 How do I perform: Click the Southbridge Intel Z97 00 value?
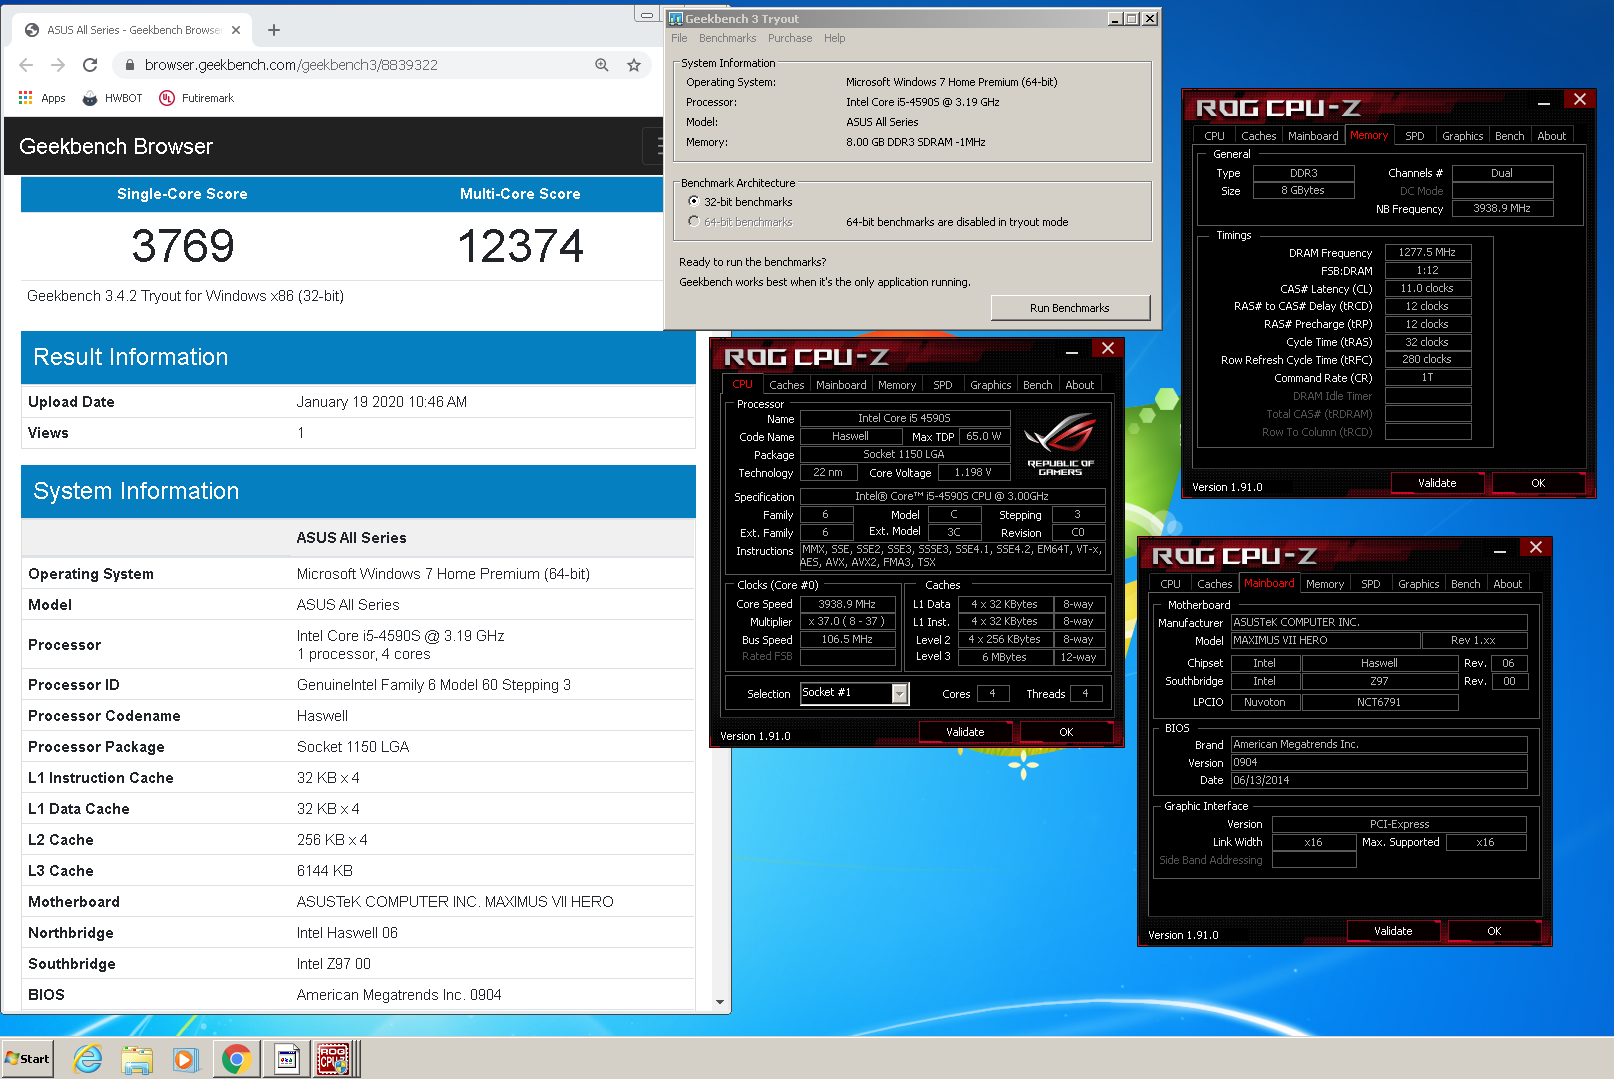pyautogui.click(x=334, y=964)
